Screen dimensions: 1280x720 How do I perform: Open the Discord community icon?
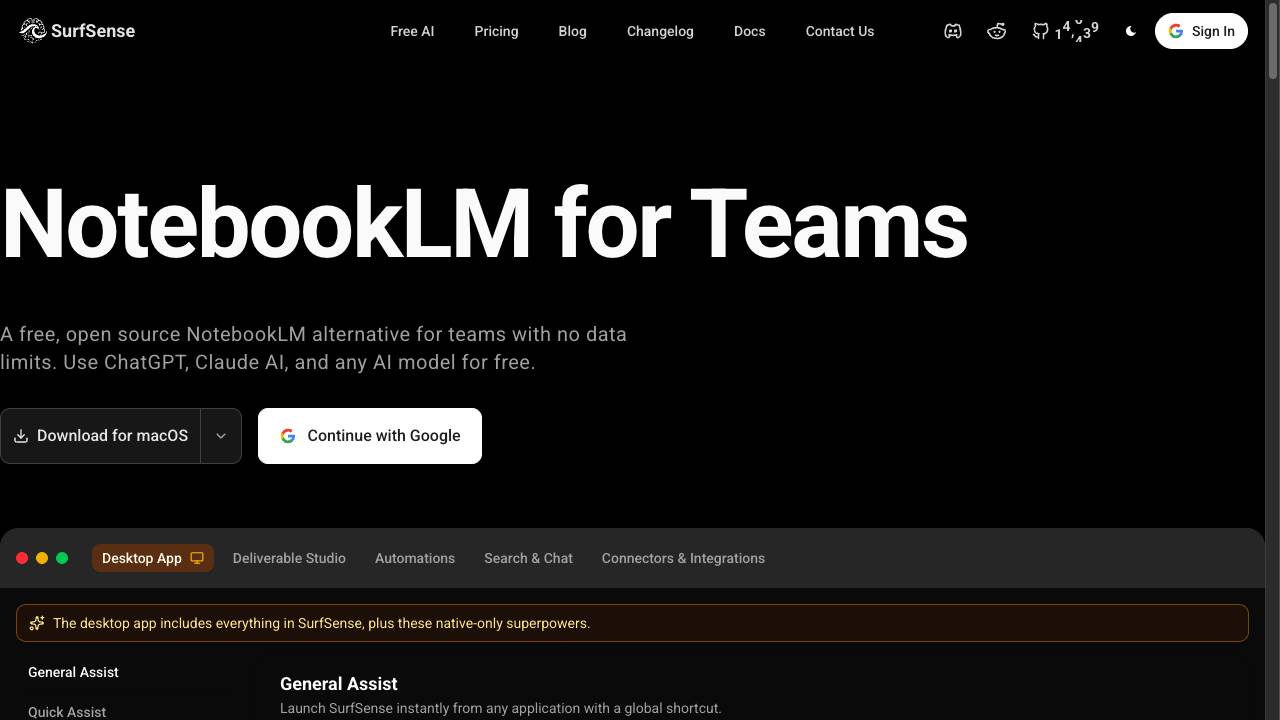[x=953, y=31]
